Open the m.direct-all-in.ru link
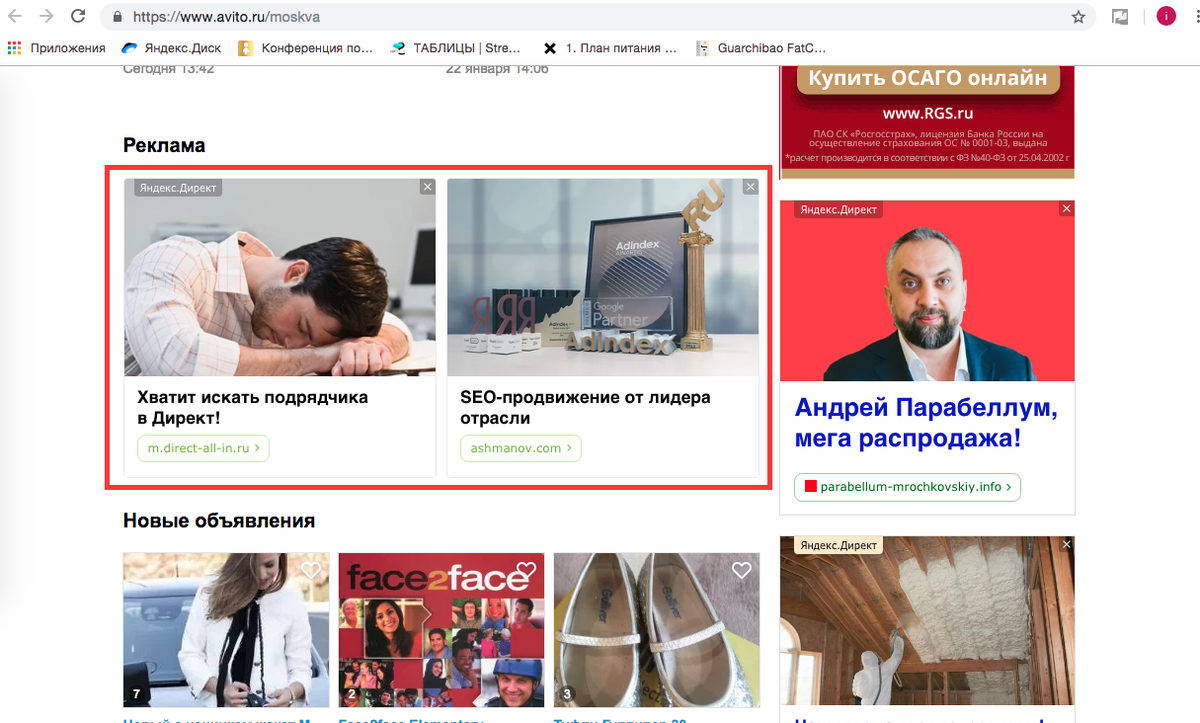 pos(203,448)
